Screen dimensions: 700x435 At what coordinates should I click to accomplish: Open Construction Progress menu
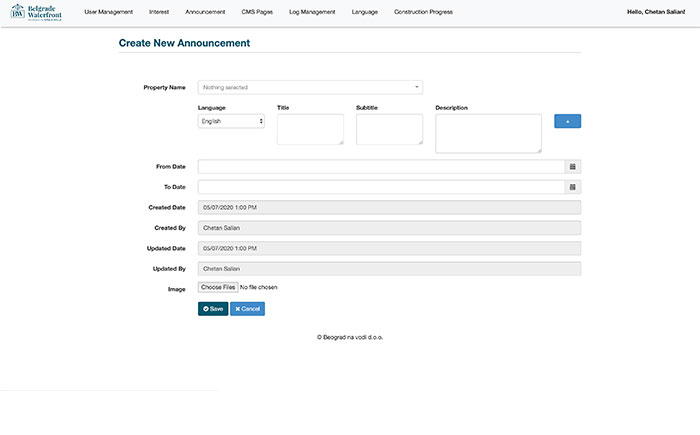pos(423,12)
